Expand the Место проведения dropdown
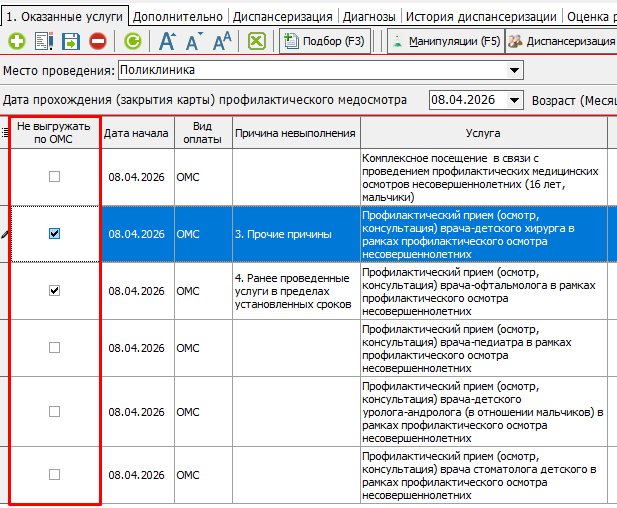The height and width of the screenshot is (508, 617). coord(515,71)
